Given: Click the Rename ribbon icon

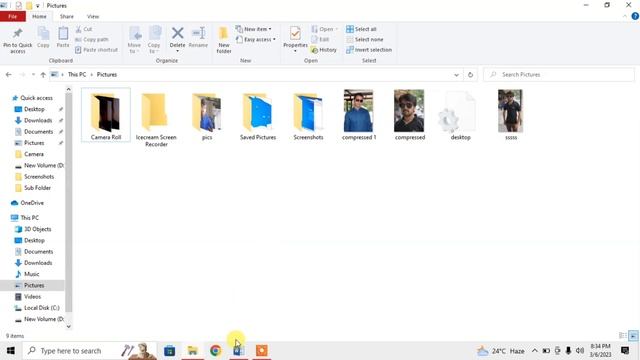Looking at the screenshot, I should point(198,33).
